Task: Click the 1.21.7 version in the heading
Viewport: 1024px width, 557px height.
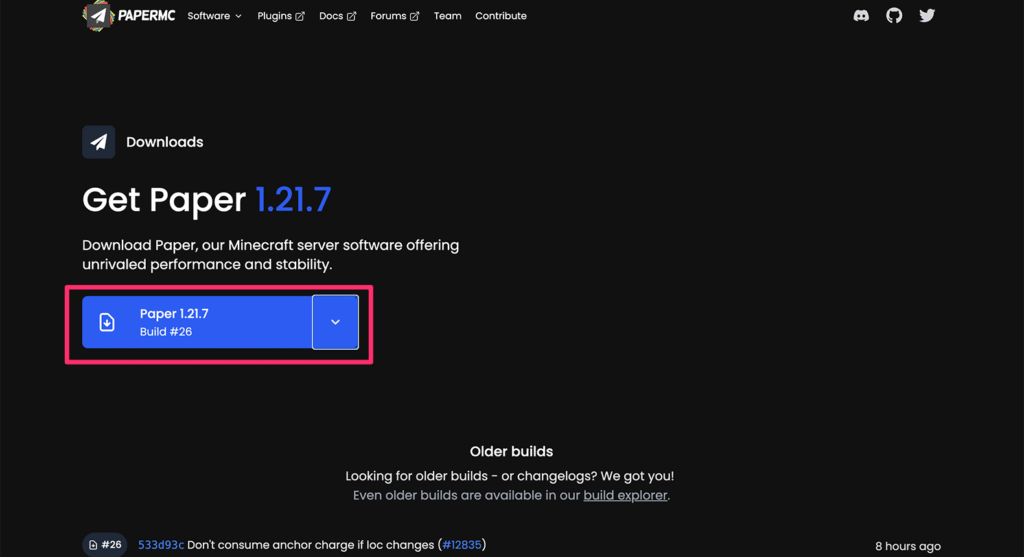Action: point(293,199)
